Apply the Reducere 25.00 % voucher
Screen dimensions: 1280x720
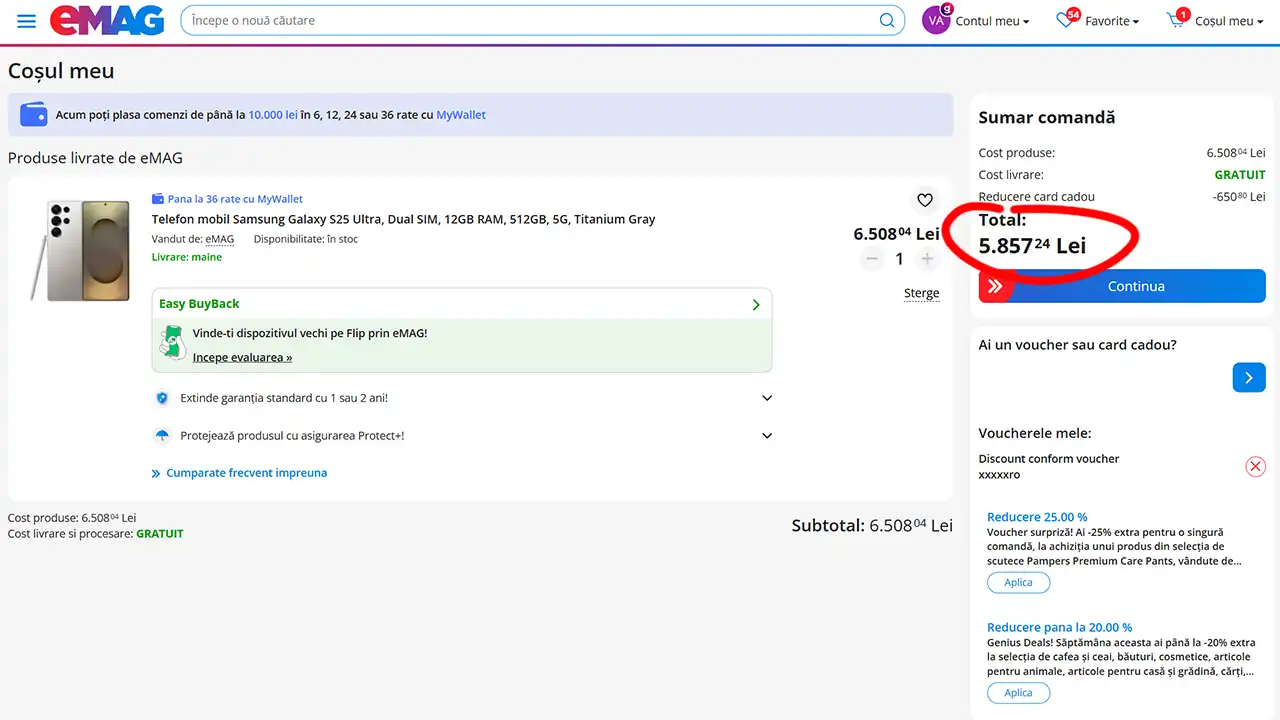tap(1018, 583)
